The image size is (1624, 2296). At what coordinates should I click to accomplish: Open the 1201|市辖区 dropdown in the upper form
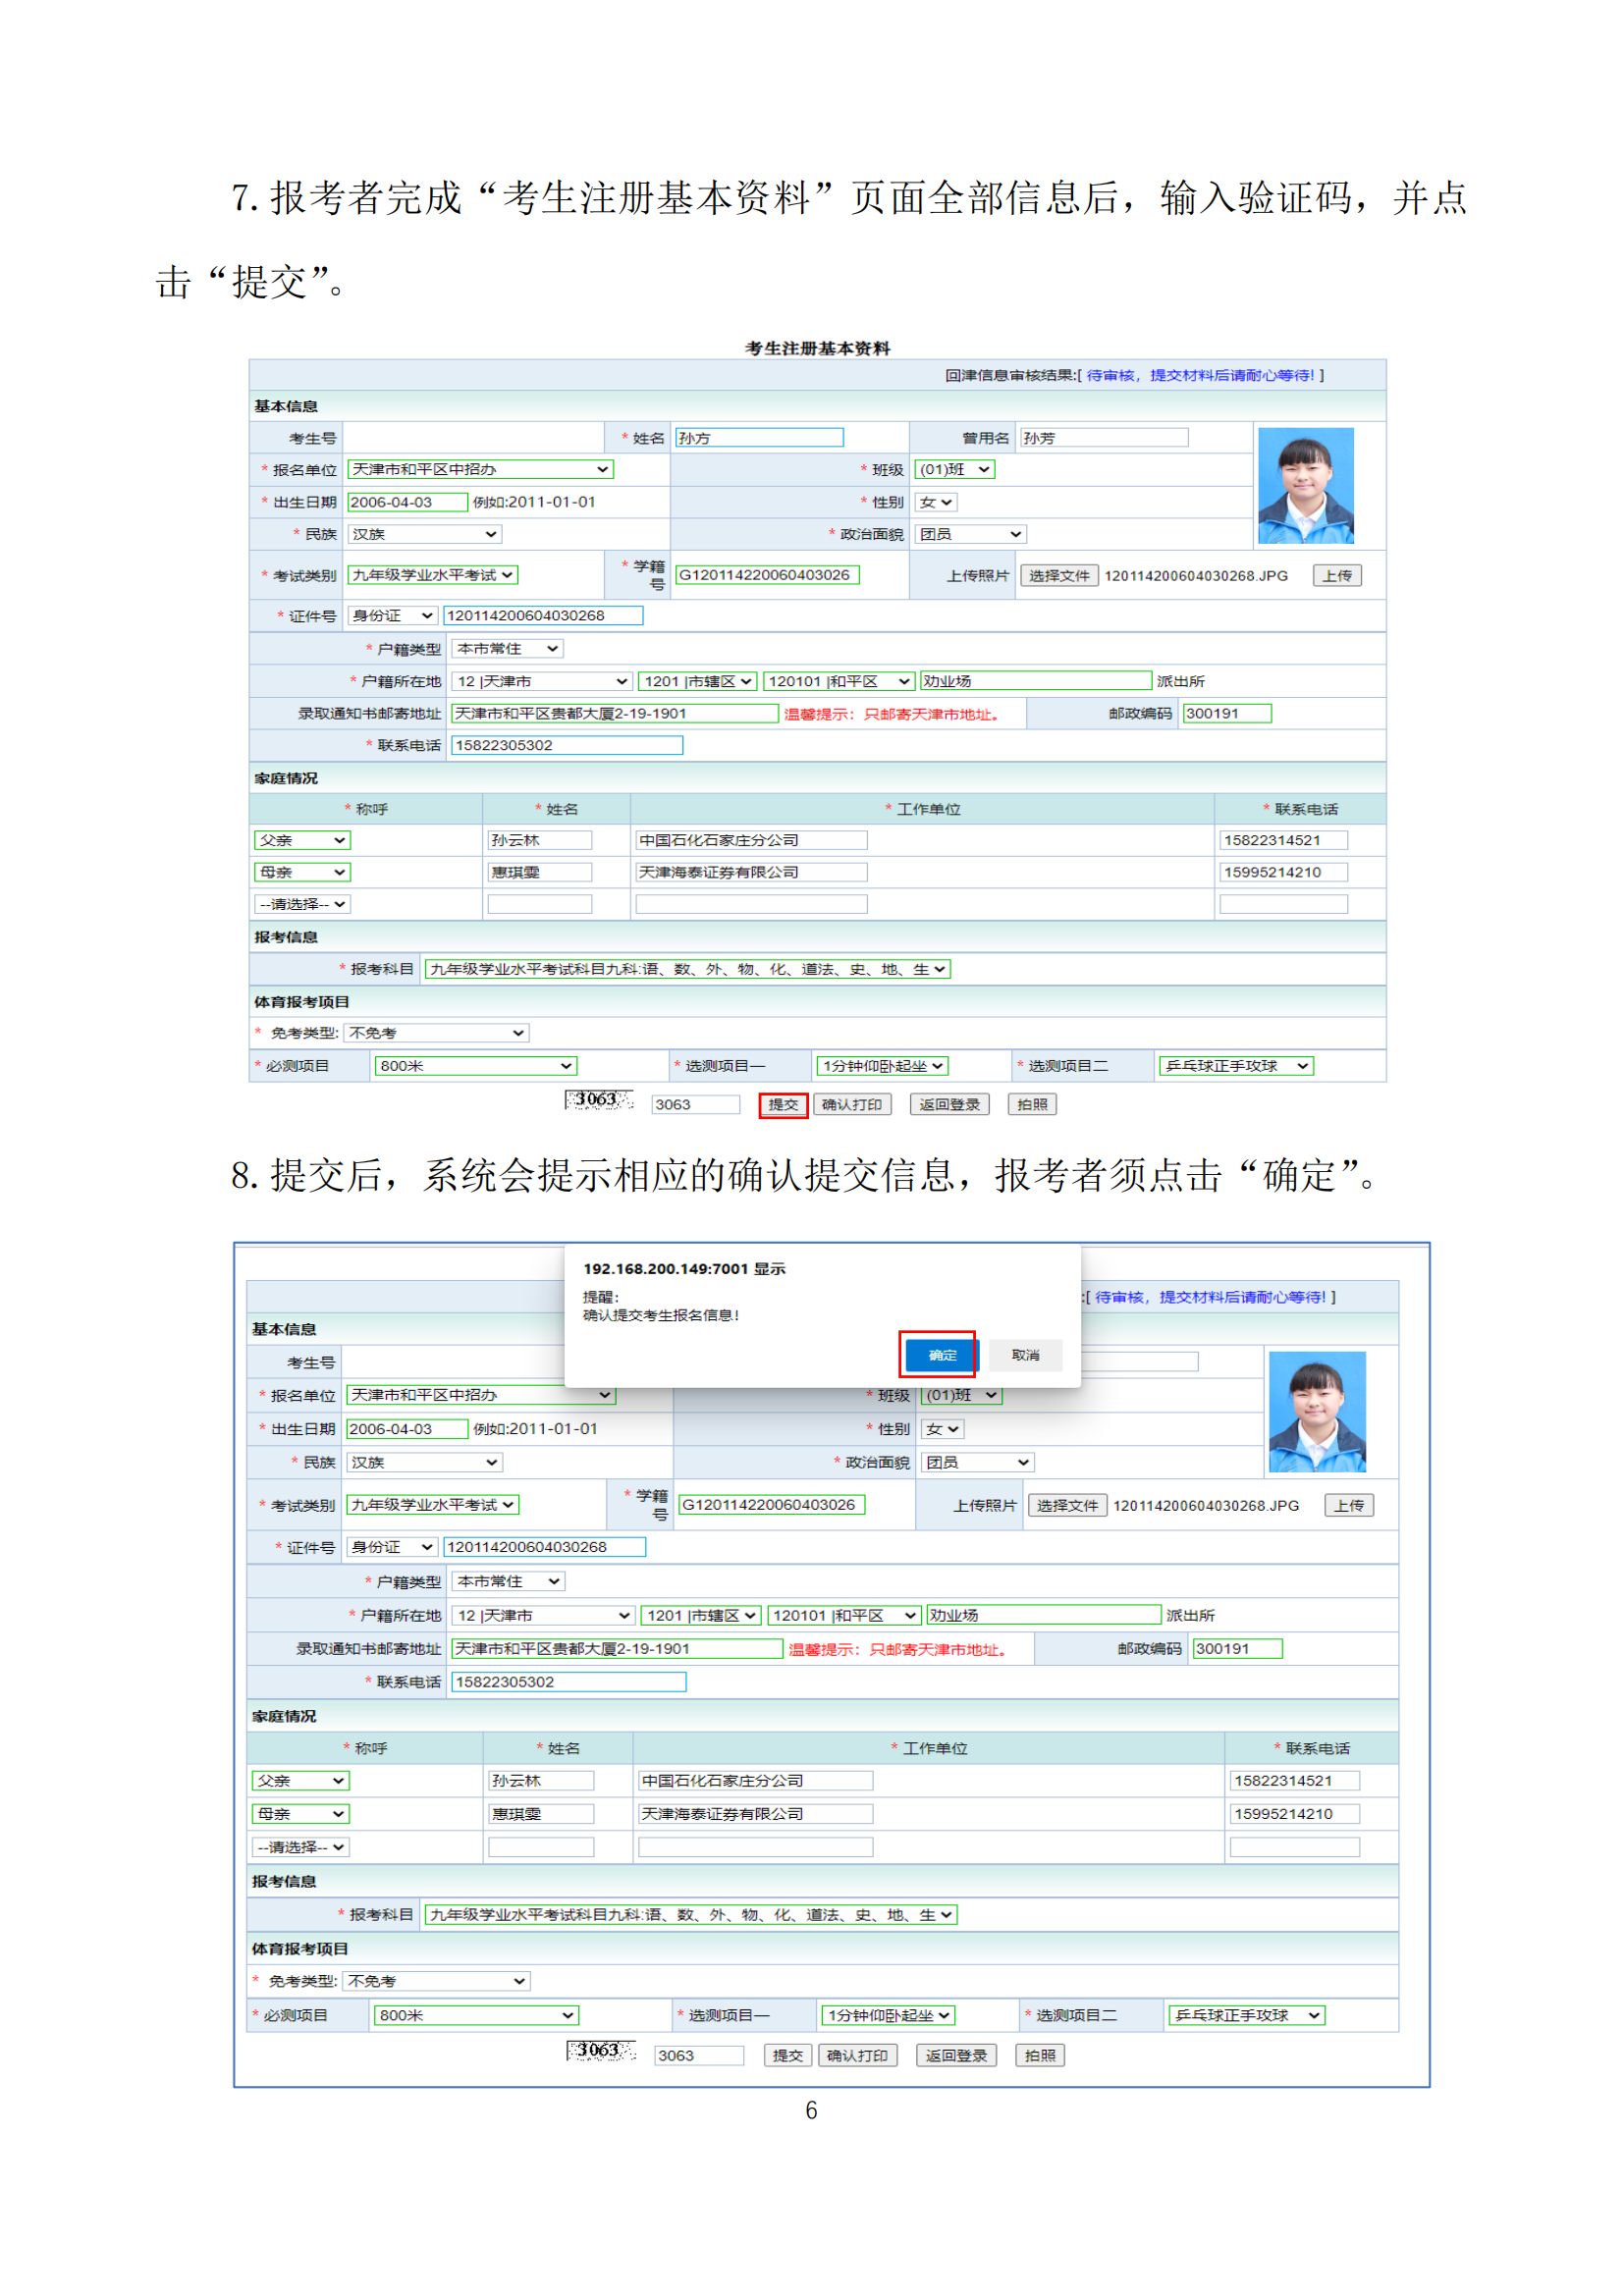tap(698, 681)
